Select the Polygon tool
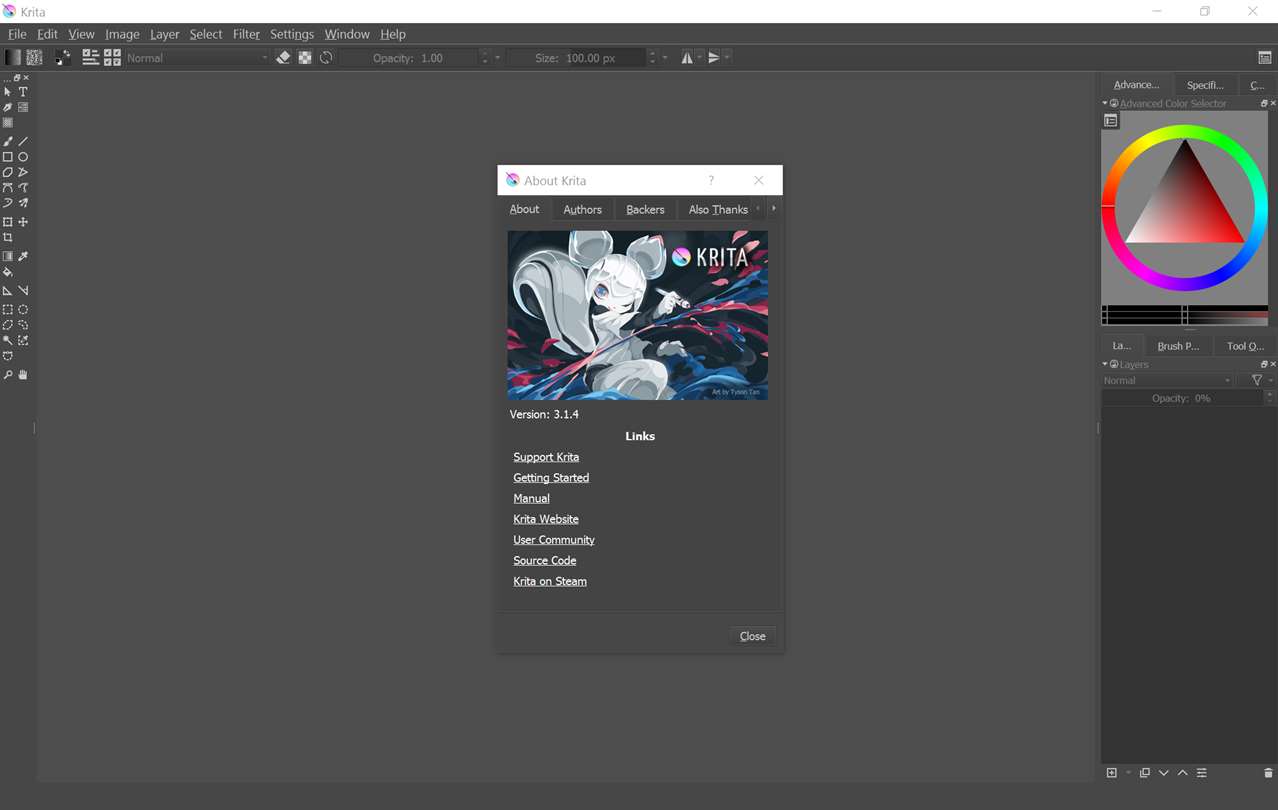Viewport: 1278px width, 810px height. [8, 172]
